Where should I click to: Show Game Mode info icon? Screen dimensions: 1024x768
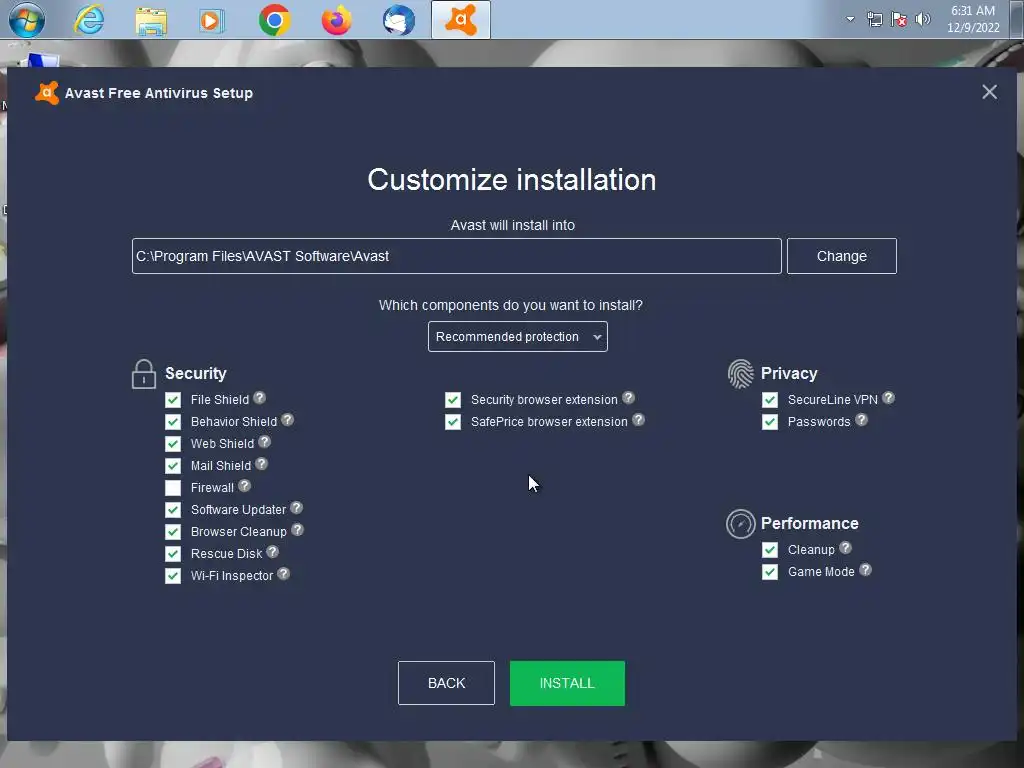point(865,570)
